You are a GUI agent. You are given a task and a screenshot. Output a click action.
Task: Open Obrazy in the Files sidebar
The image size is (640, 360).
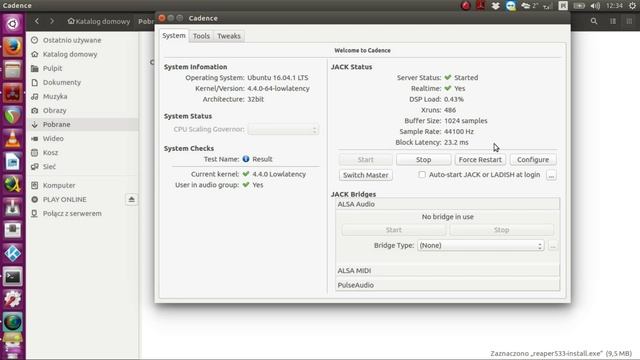pyautogui.click(x=83, y=110)
